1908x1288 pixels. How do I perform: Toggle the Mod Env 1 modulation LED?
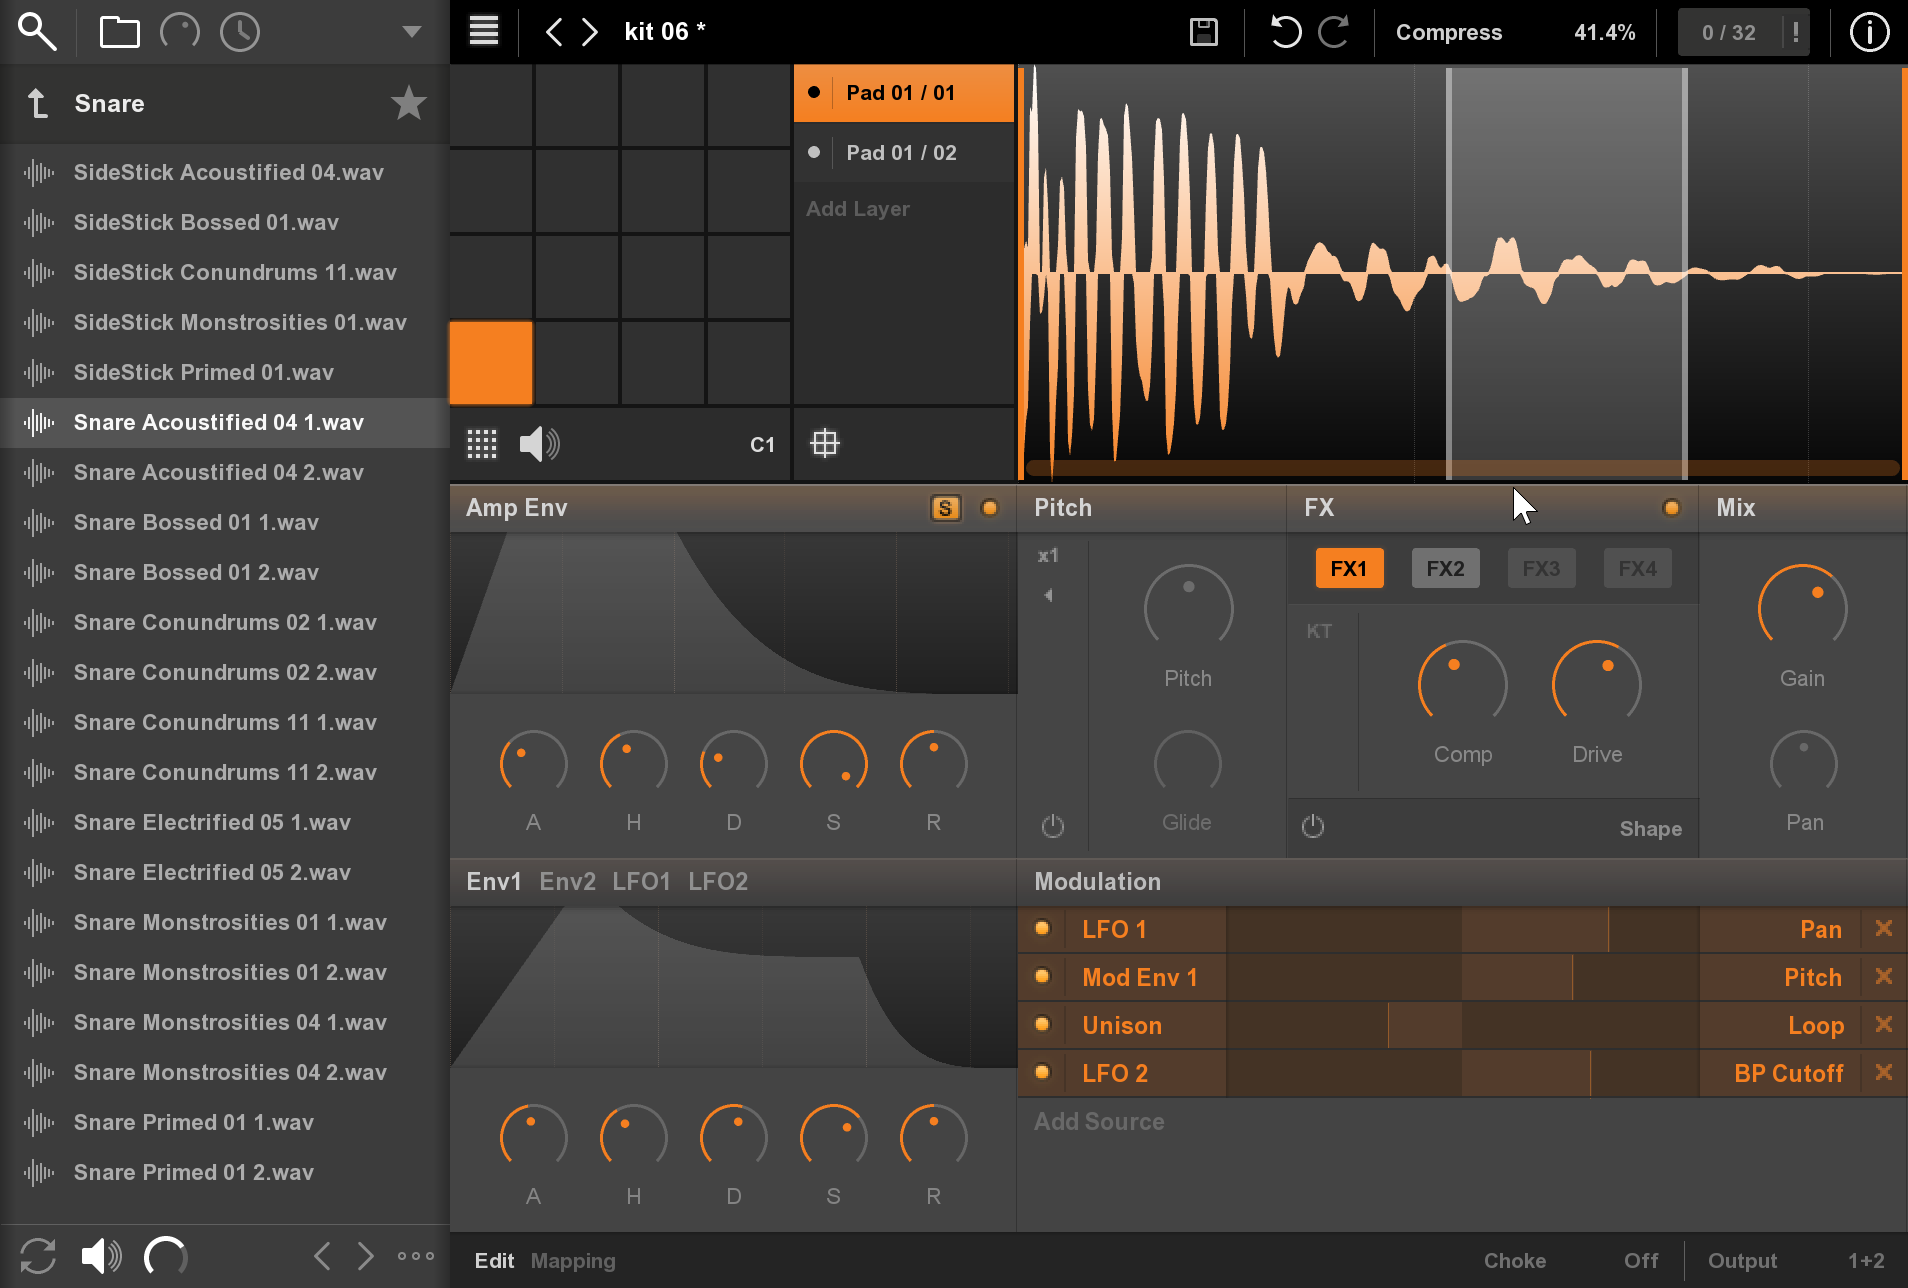coord(1042,976)
